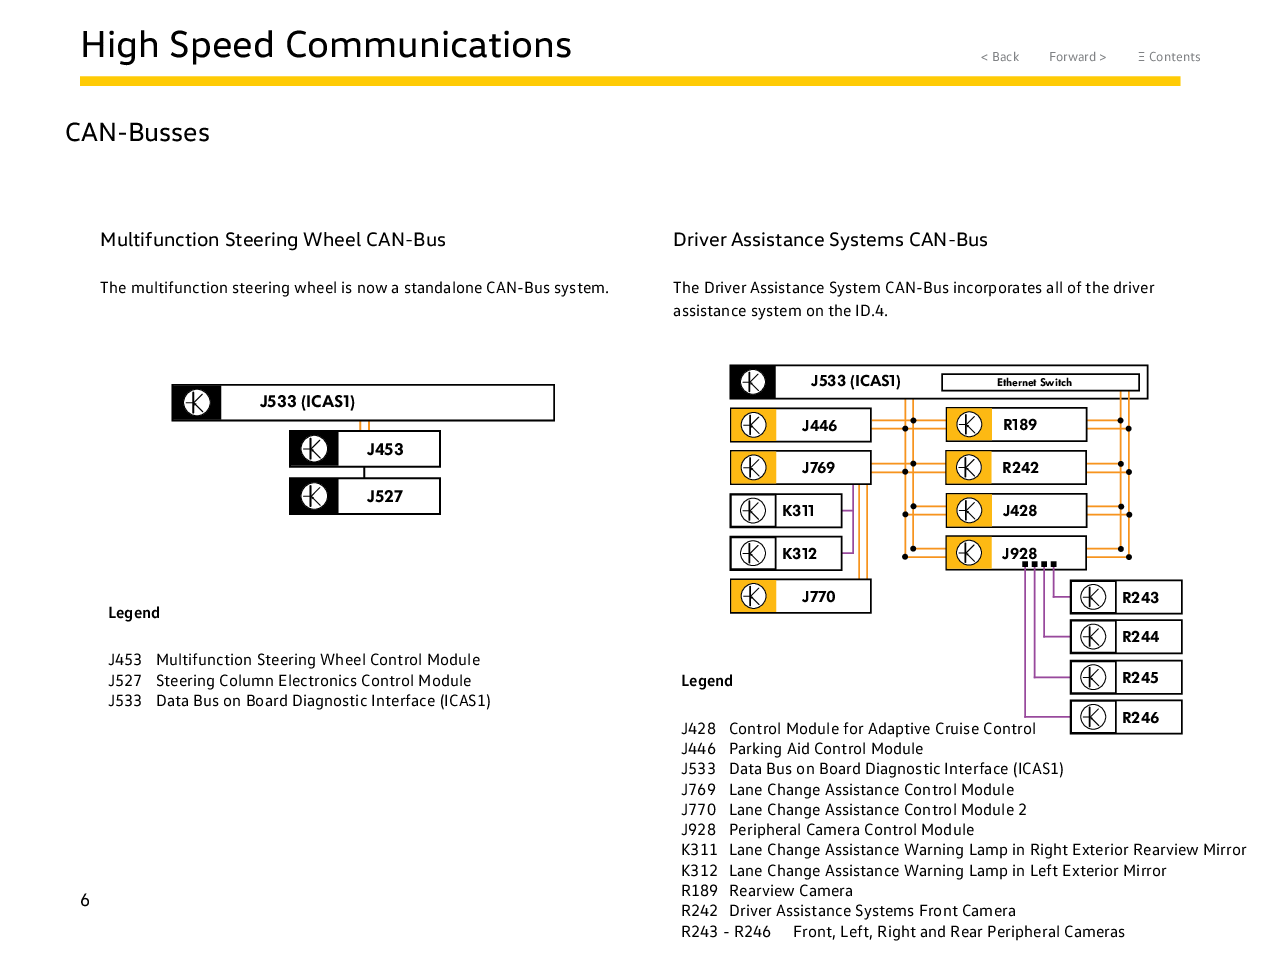Click the J527 module icon
The image size is (1280, 960).
(x=314, y=496)
